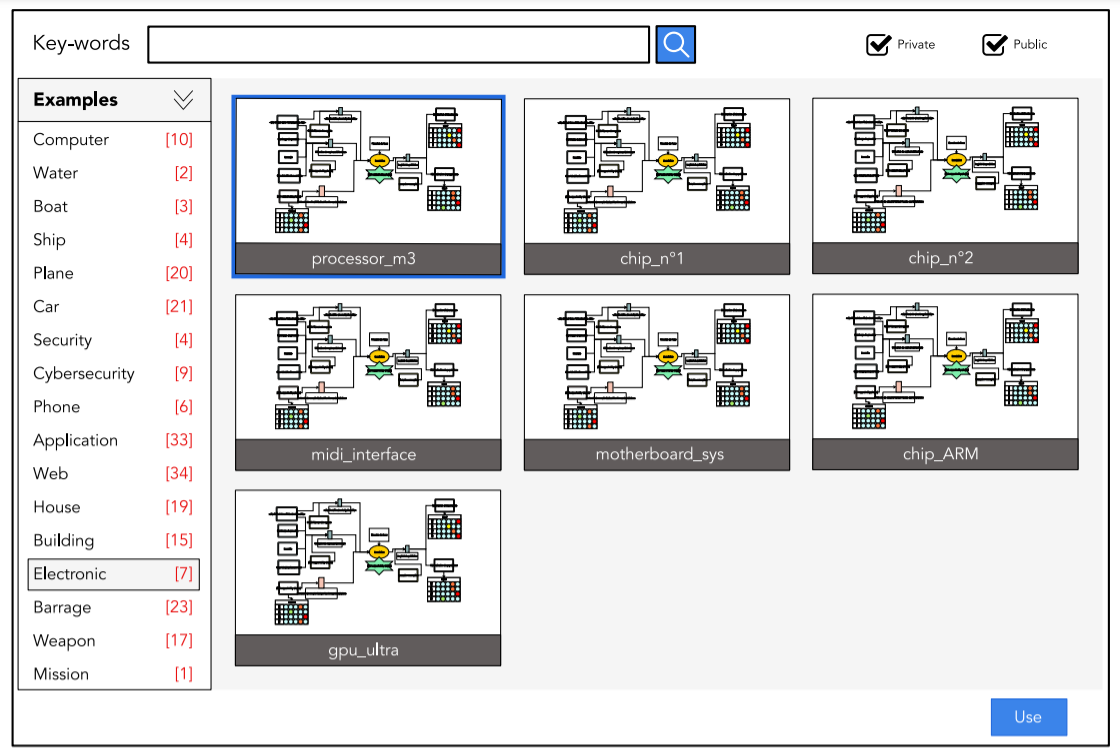
Task: Choose the Application category
Action: click(114, 440)
